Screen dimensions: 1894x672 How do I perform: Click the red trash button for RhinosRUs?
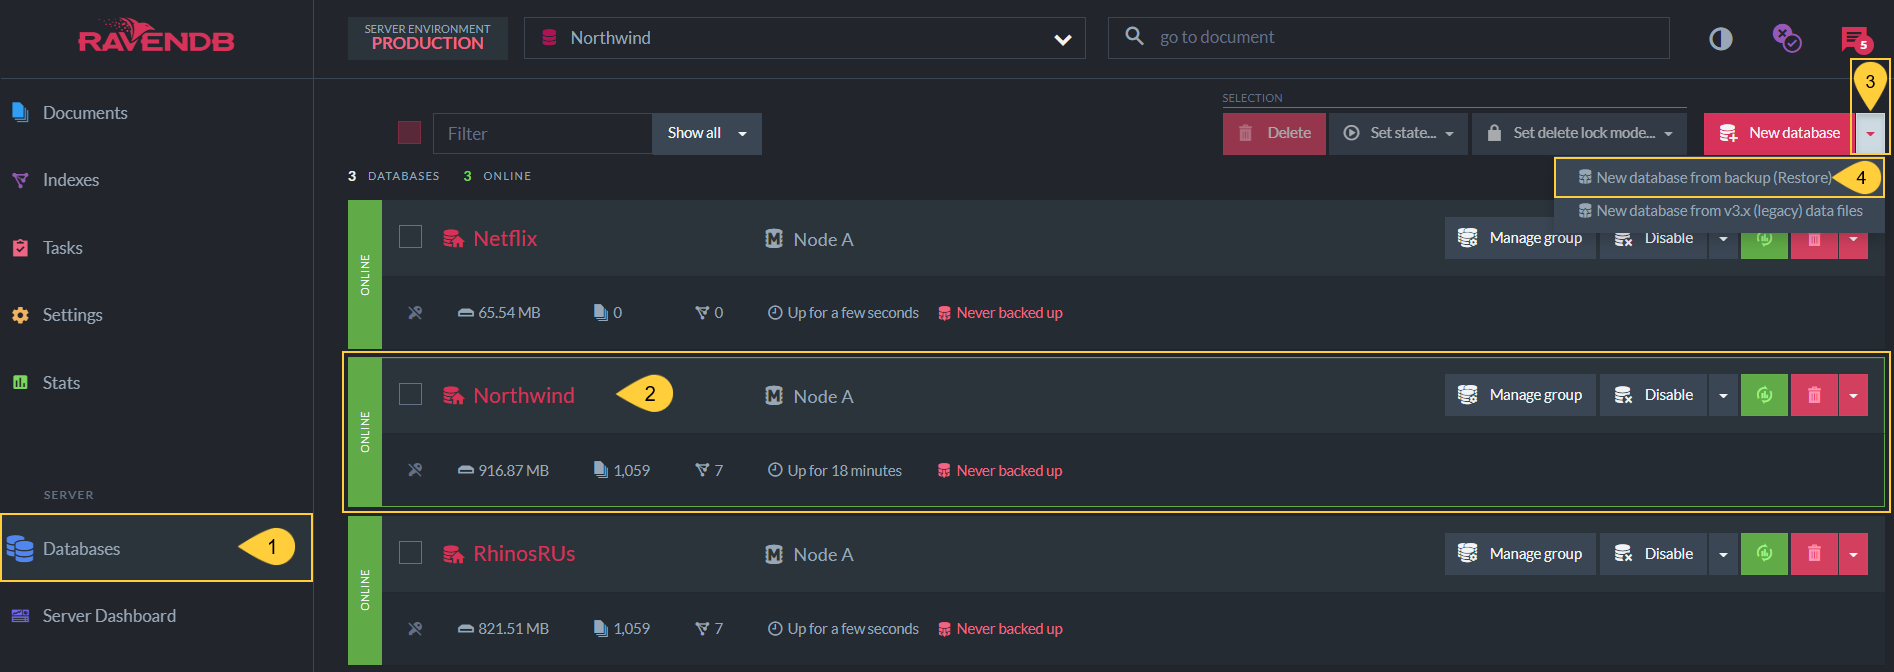tap(1814, 553)
